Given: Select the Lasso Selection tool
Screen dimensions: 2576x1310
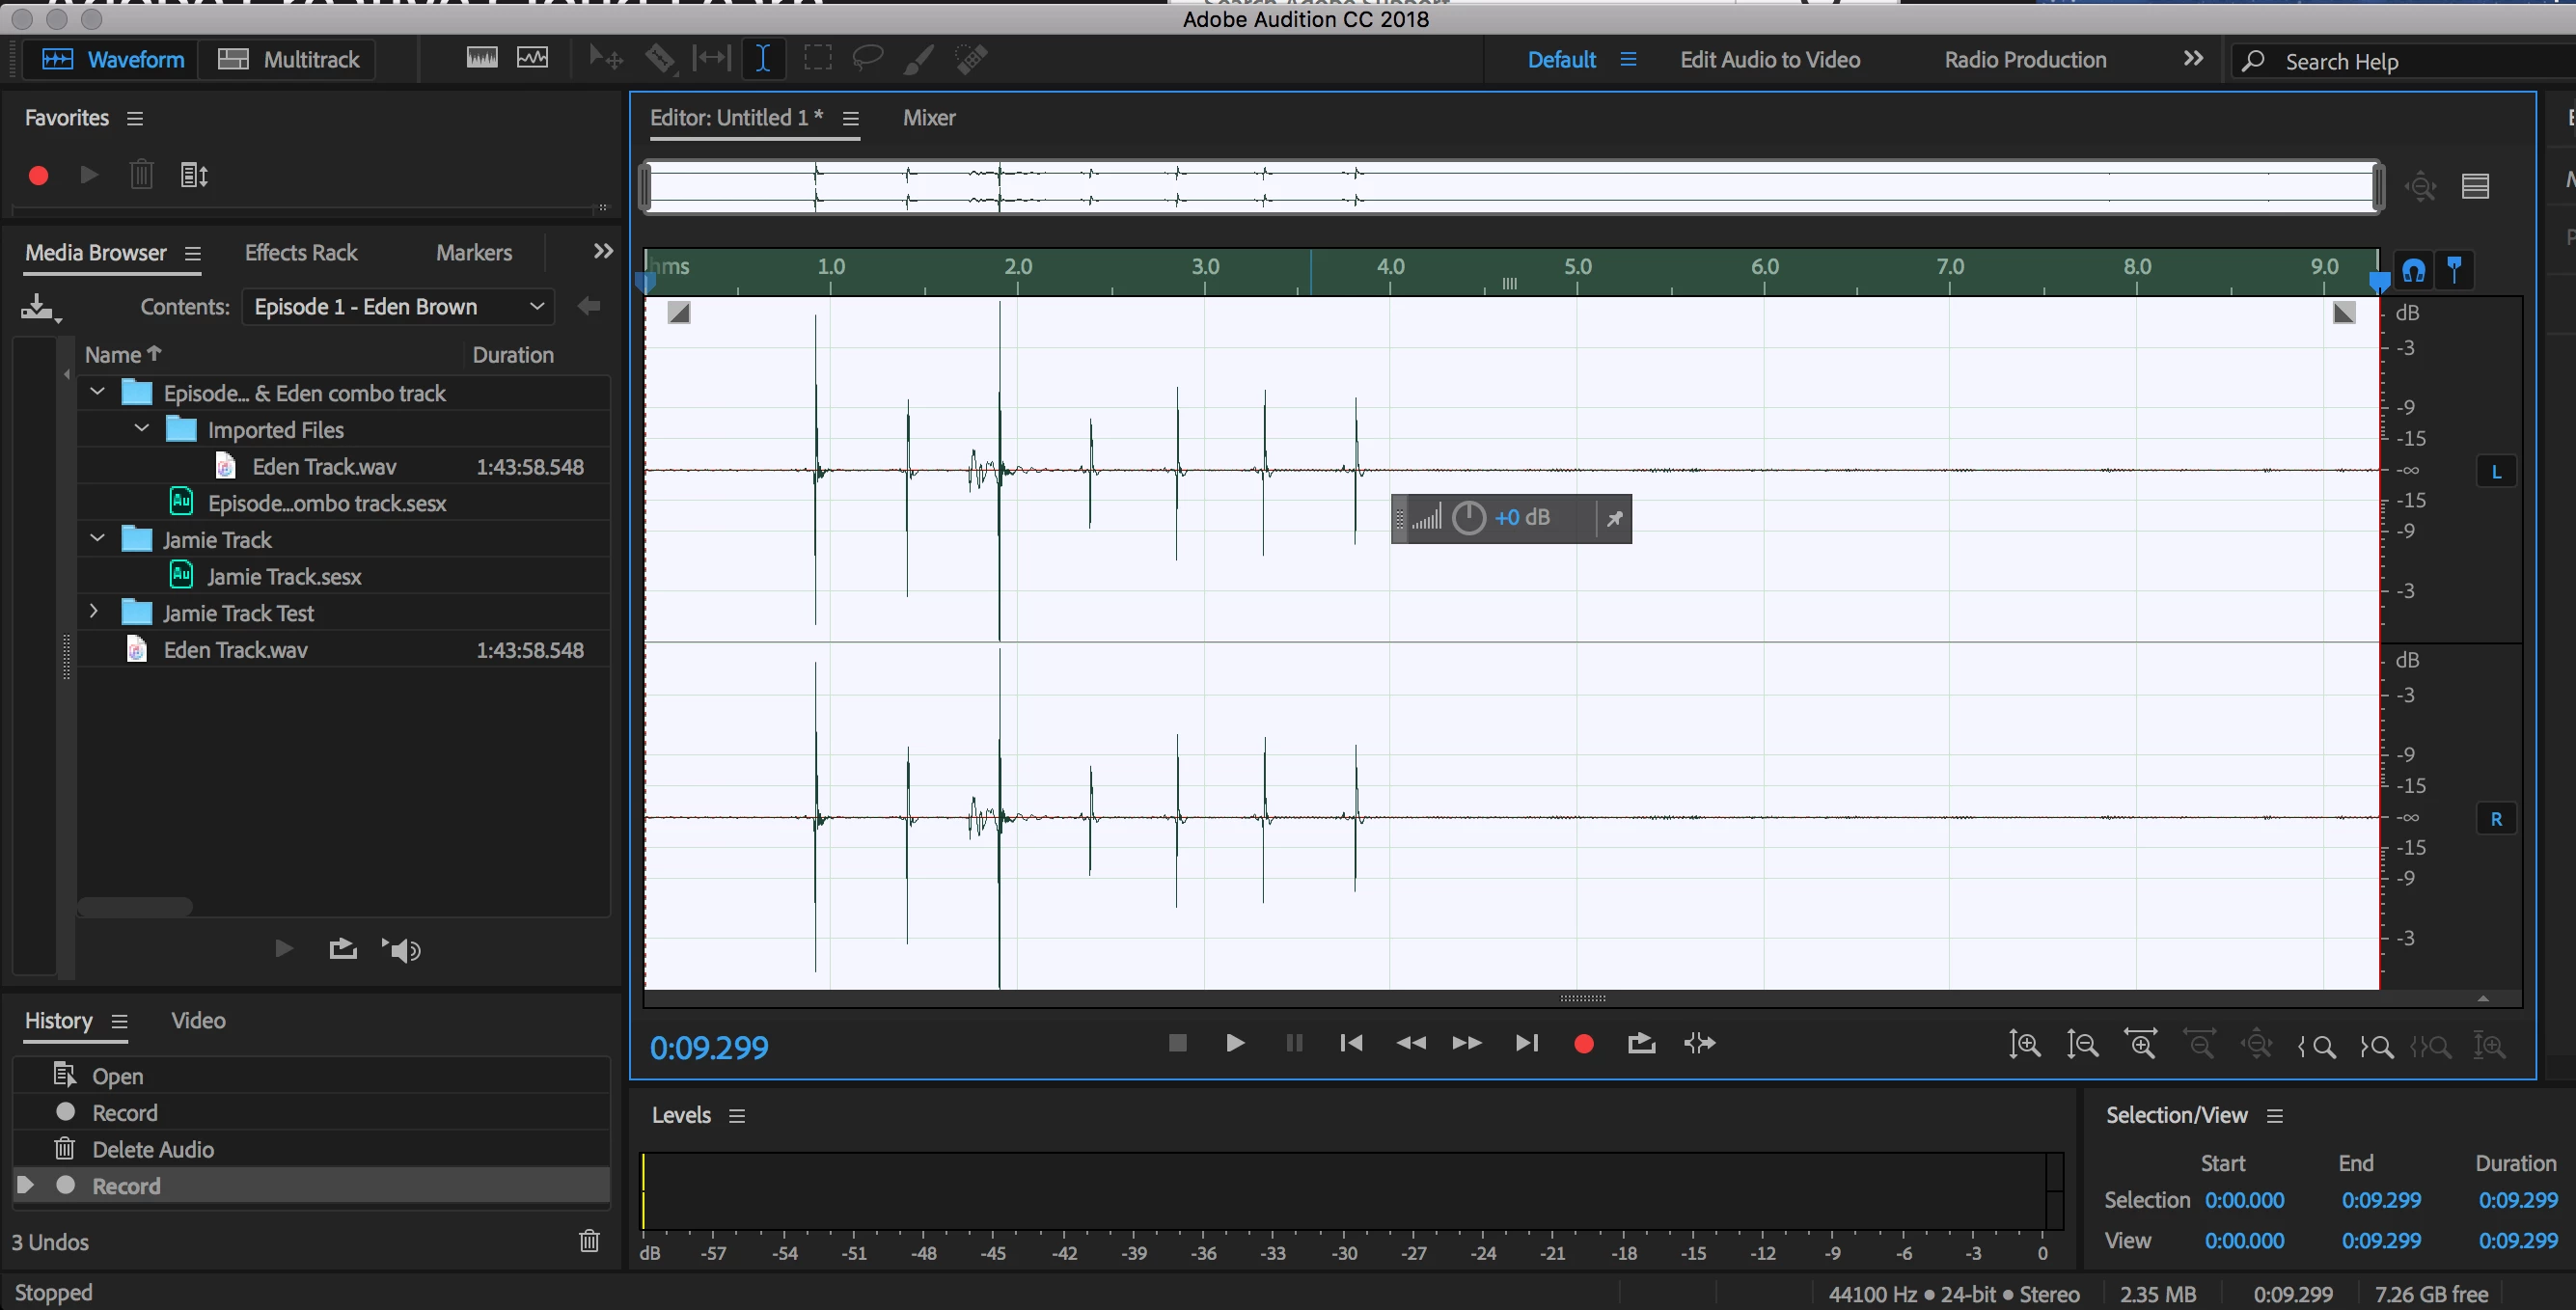Looking at the screenshot, I should pyautogui.click(x=866, y=58).
